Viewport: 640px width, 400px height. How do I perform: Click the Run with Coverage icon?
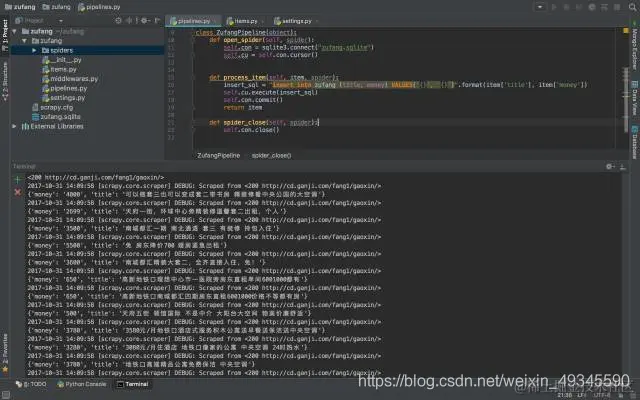[x=578, y=7]
